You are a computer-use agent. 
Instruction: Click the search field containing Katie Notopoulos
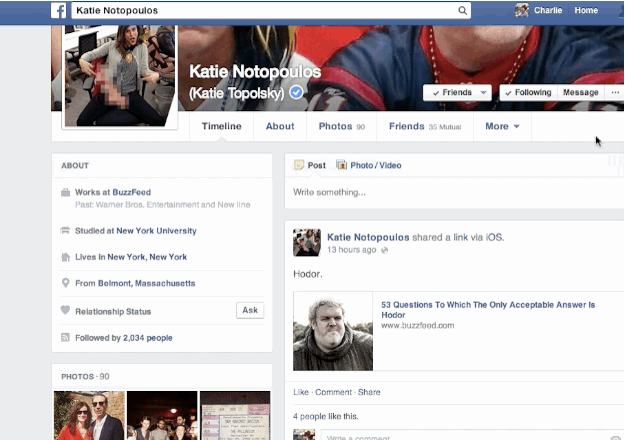pyautogui.click(x=263, y=11)
